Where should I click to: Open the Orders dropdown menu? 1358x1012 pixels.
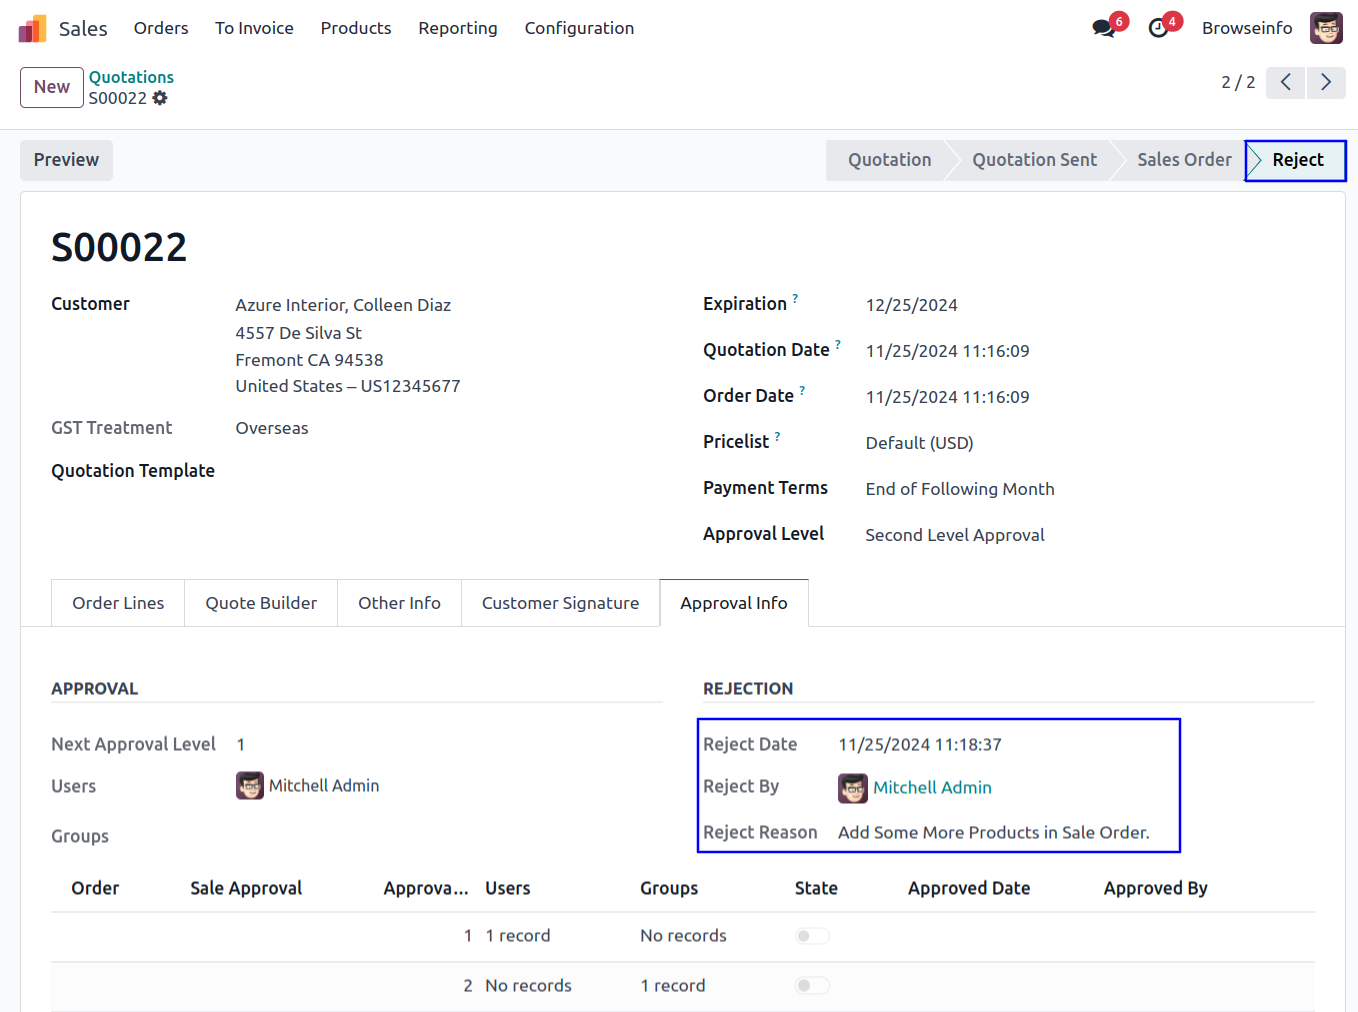(161, 28)
